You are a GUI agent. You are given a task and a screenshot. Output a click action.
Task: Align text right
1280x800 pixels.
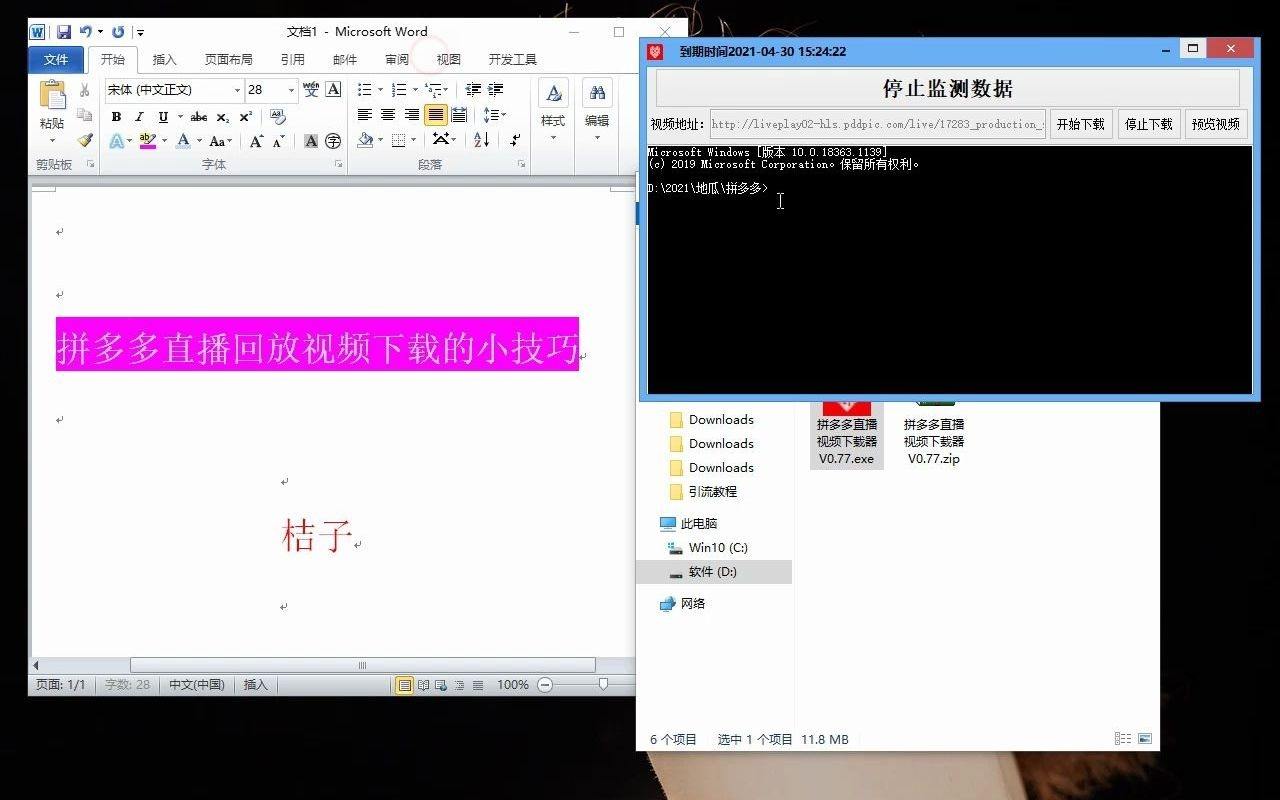click(412, 115)
